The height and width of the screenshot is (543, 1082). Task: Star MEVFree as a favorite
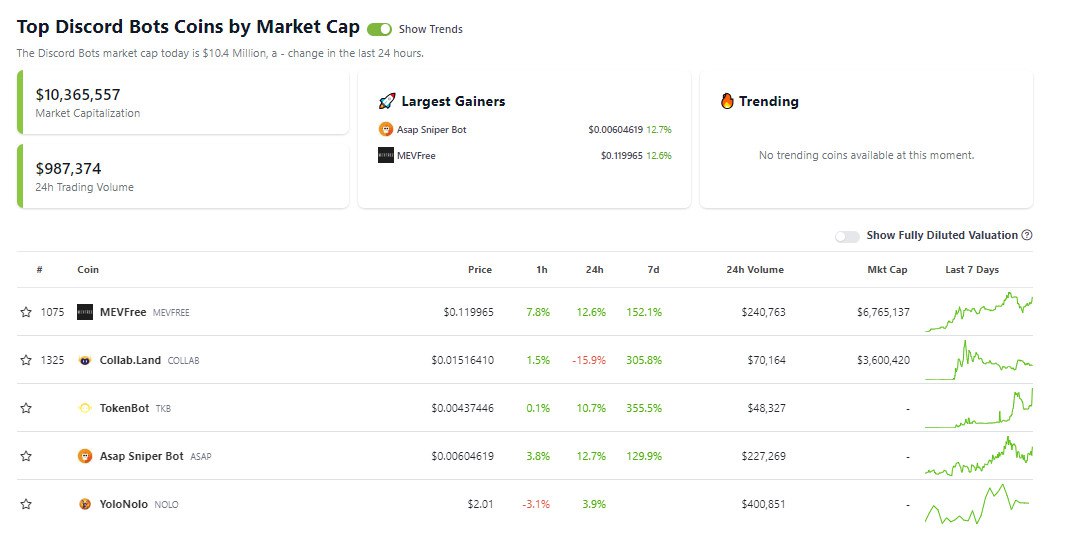(x=26, y=312)
